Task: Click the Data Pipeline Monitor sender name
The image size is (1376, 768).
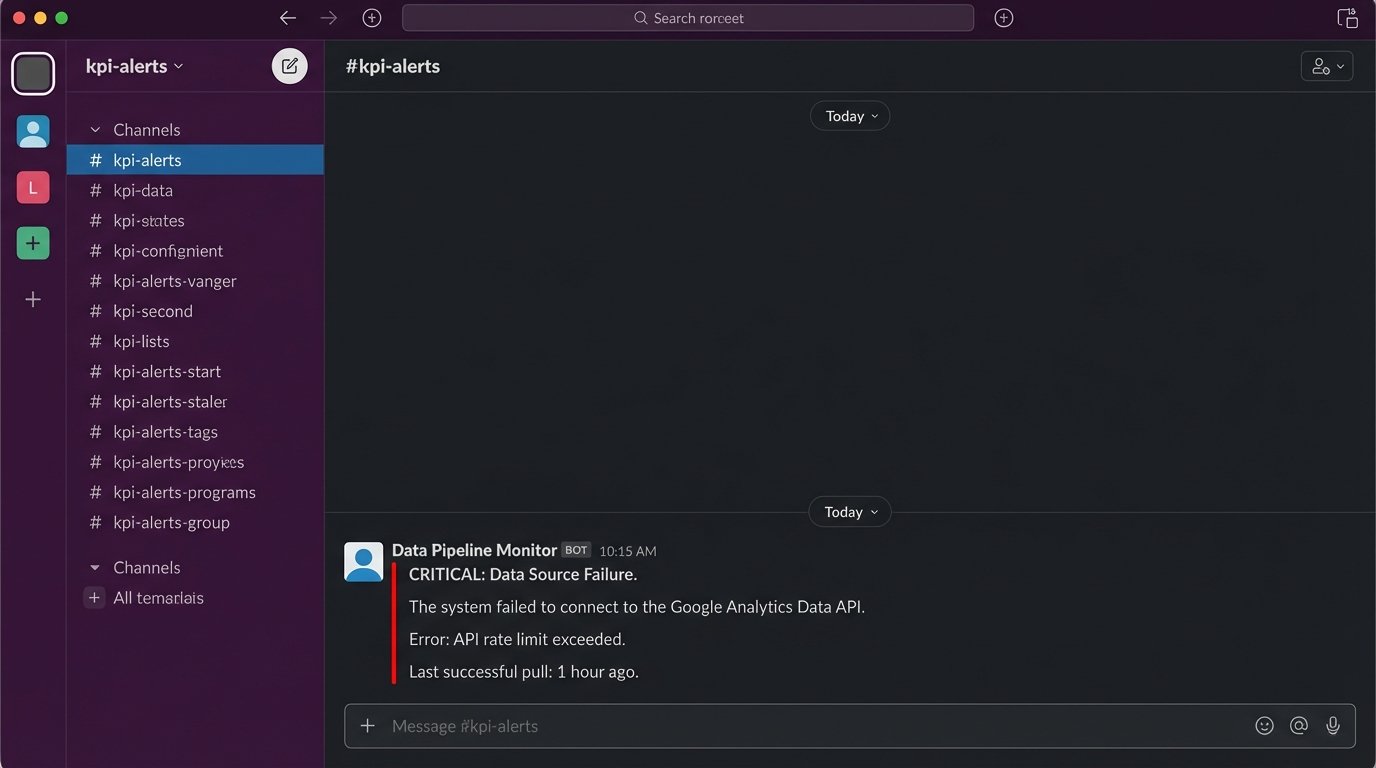Action: coord(474,550)
